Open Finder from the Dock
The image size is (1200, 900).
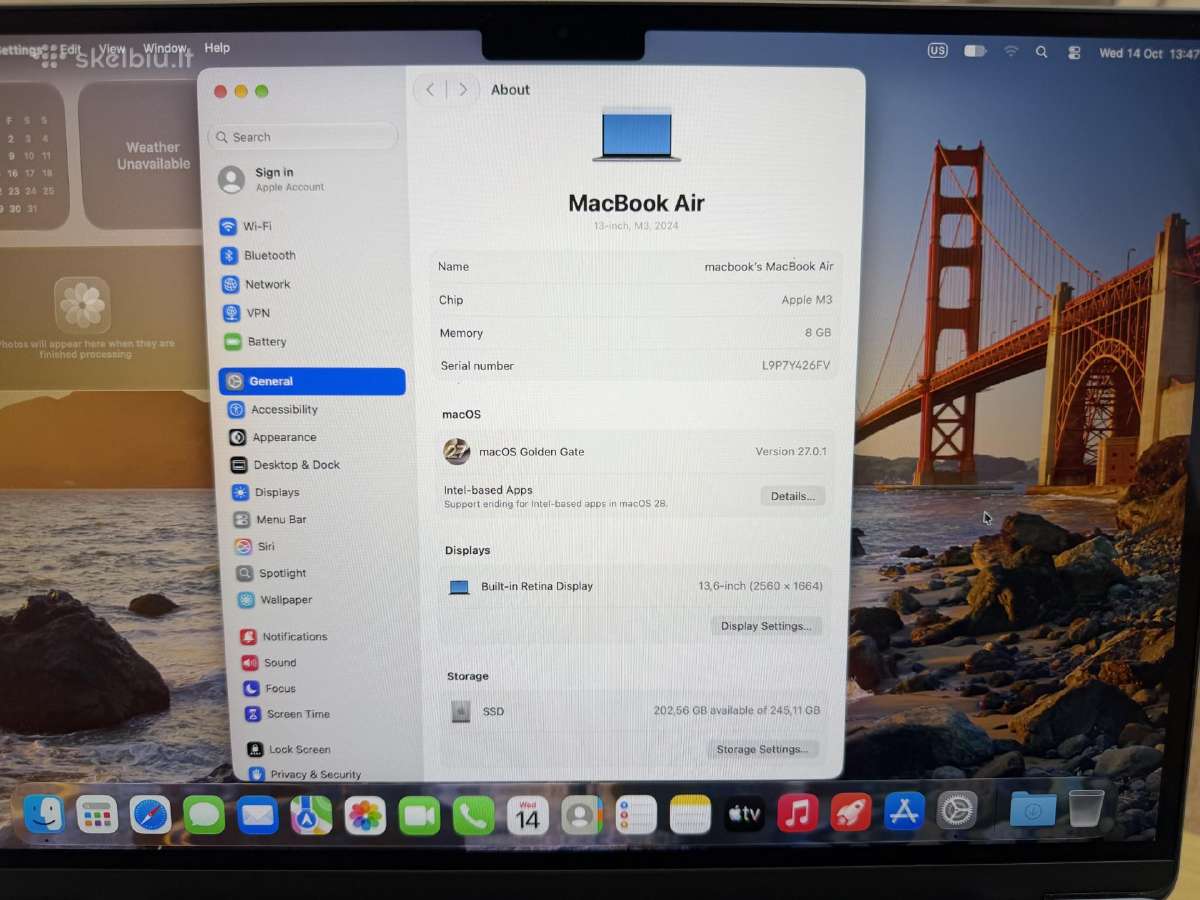click(44, 814)
